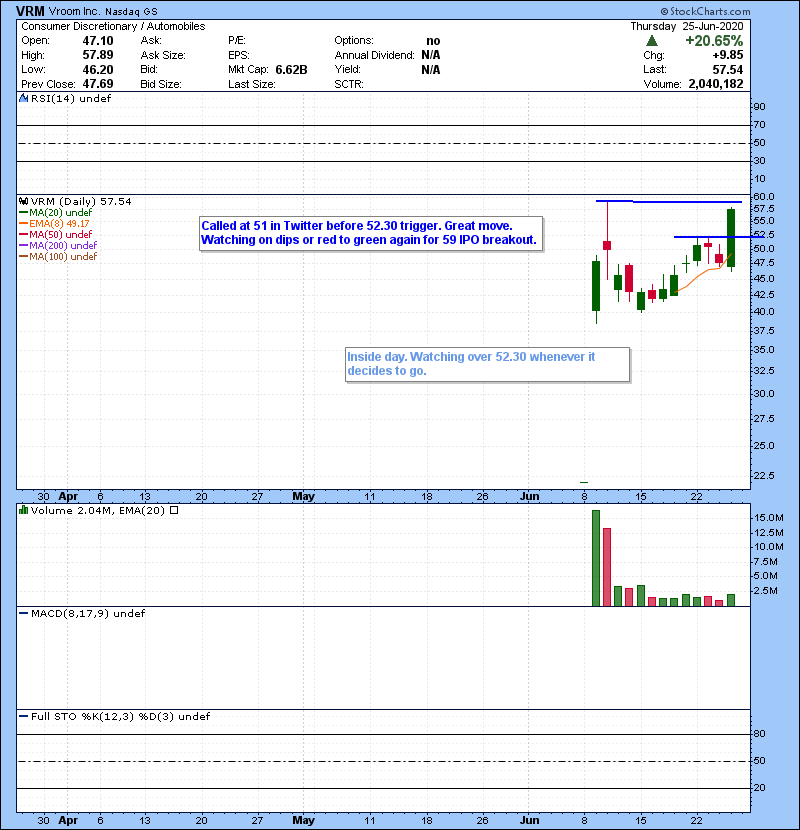The height and width of the screenshot is (830, 800).
Task: Click the RSI(14) legend candlestick icon
Action: (x=22, y=99)
